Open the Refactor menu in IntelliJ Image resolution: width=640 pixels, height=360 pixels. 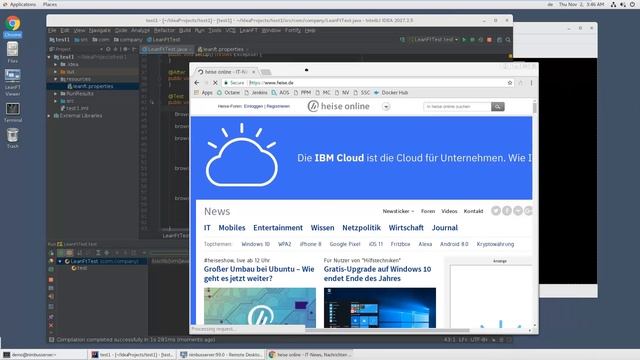(164, 31)
